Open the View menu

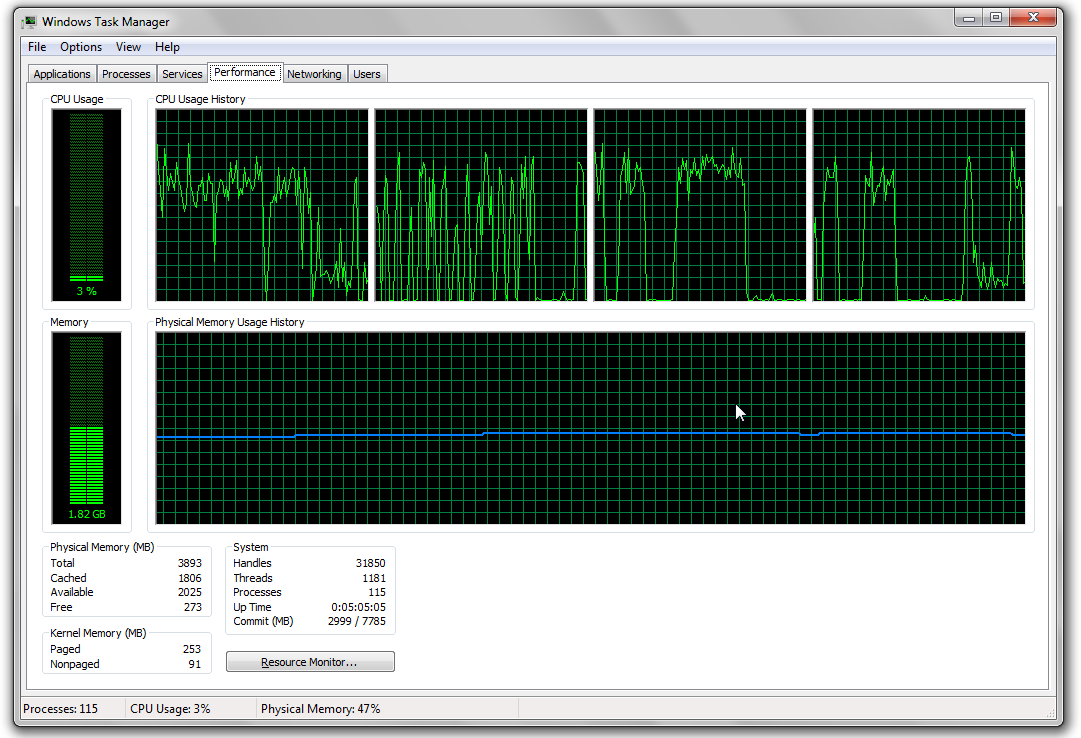128,47
